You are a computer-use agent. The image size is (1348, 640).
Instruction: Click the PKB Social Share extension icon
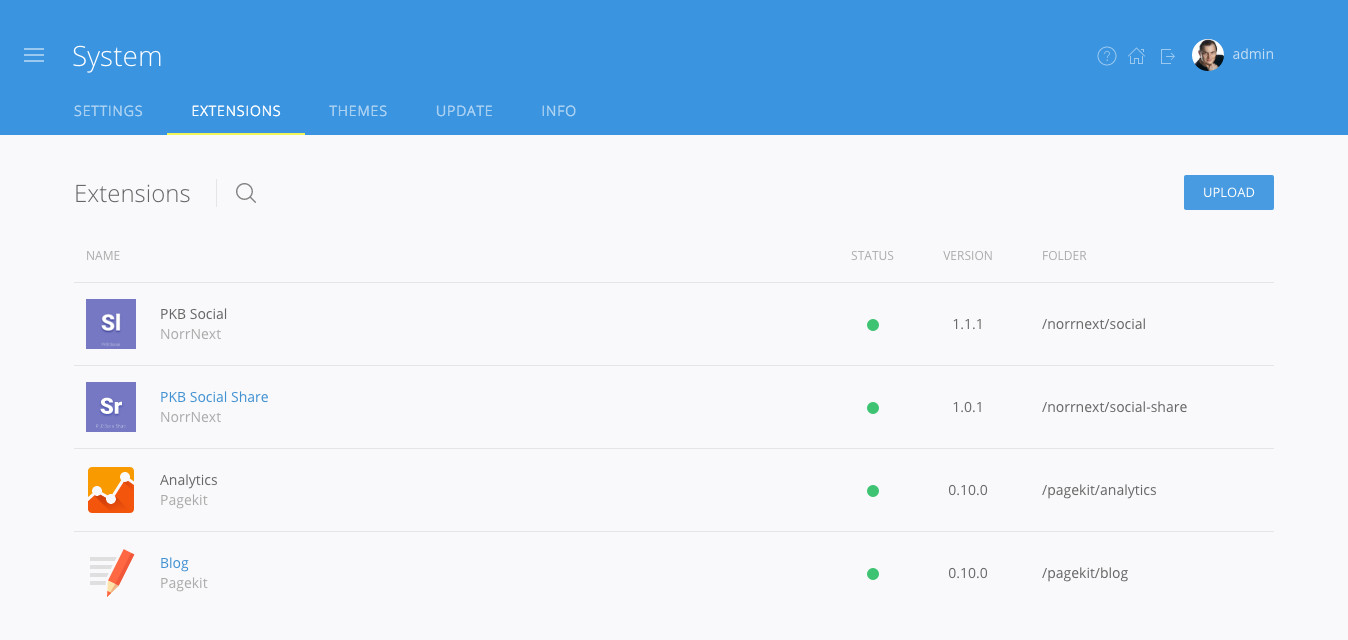(111, 407)
